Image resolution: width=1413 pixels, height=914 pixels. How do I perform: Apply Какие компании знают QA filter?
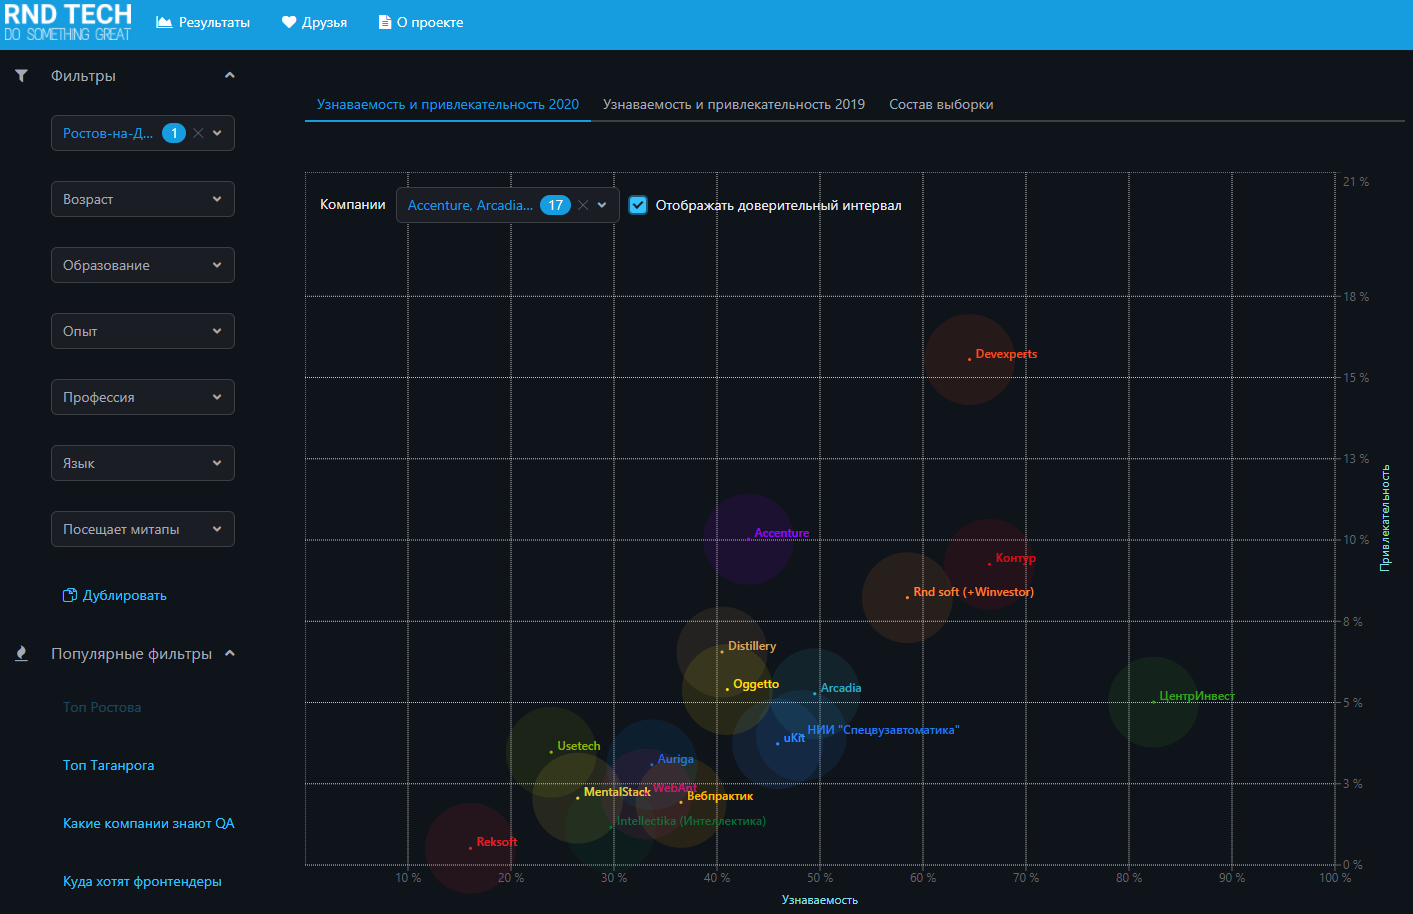tap(149, 823)
